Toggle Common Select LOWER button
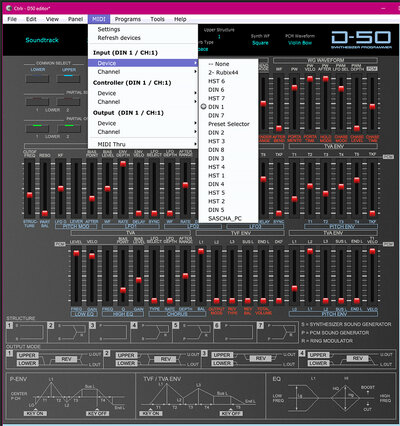This screenshot has width=400, height=426. tap(37, 79)
